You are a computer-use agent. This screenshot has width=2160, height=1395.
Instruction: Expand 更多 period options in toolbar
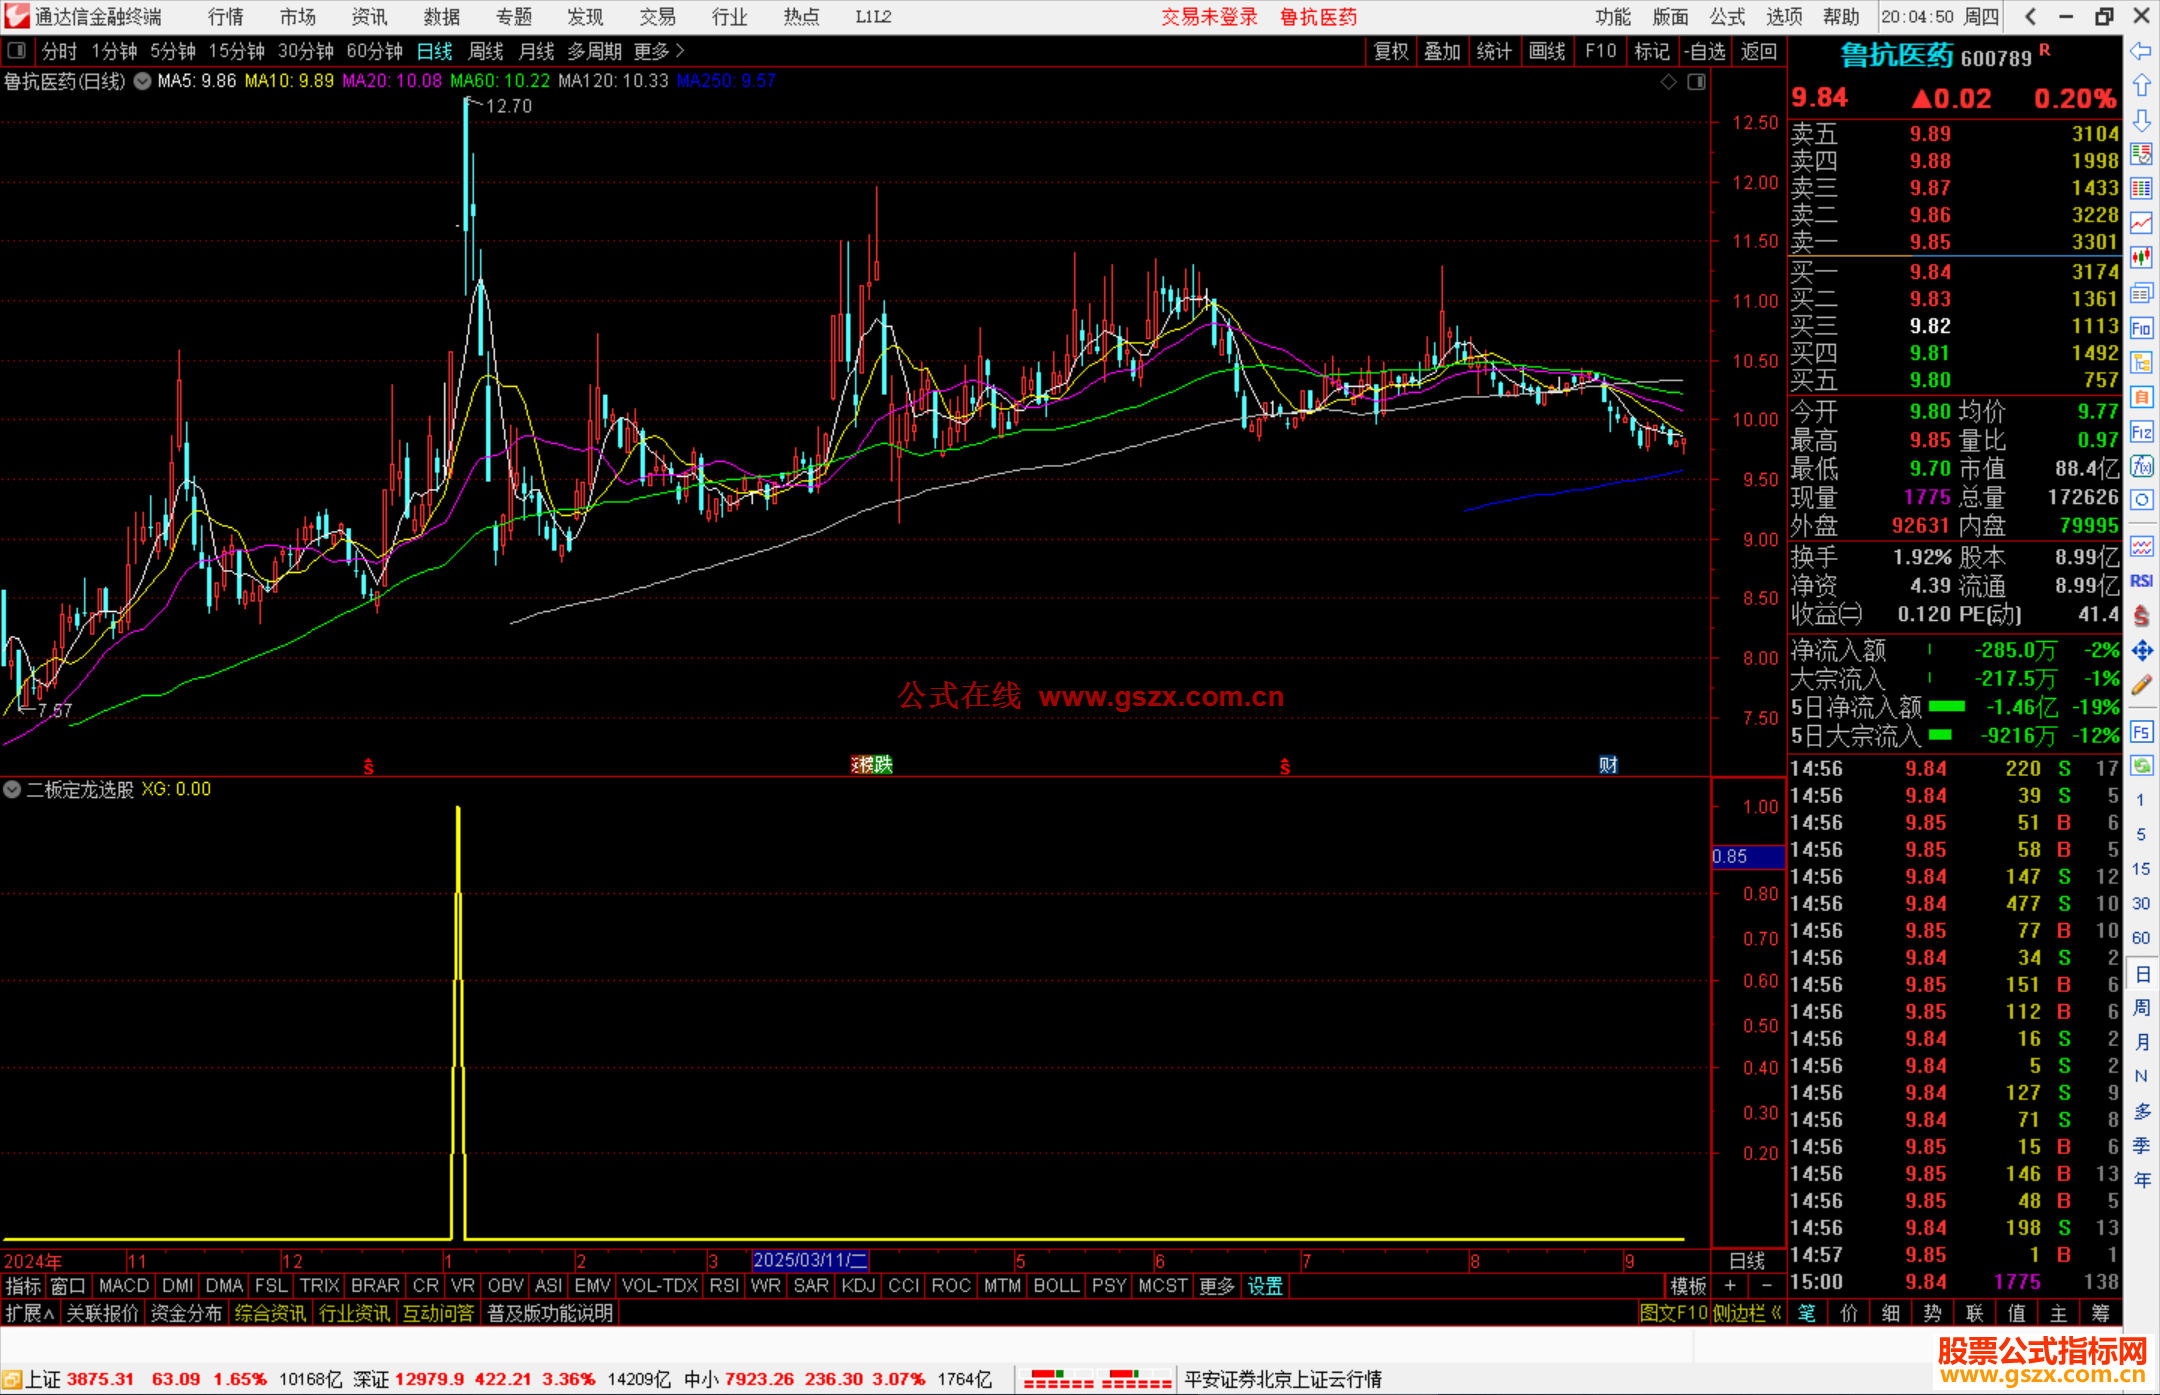pyautogui.click(x=659, y=51)
